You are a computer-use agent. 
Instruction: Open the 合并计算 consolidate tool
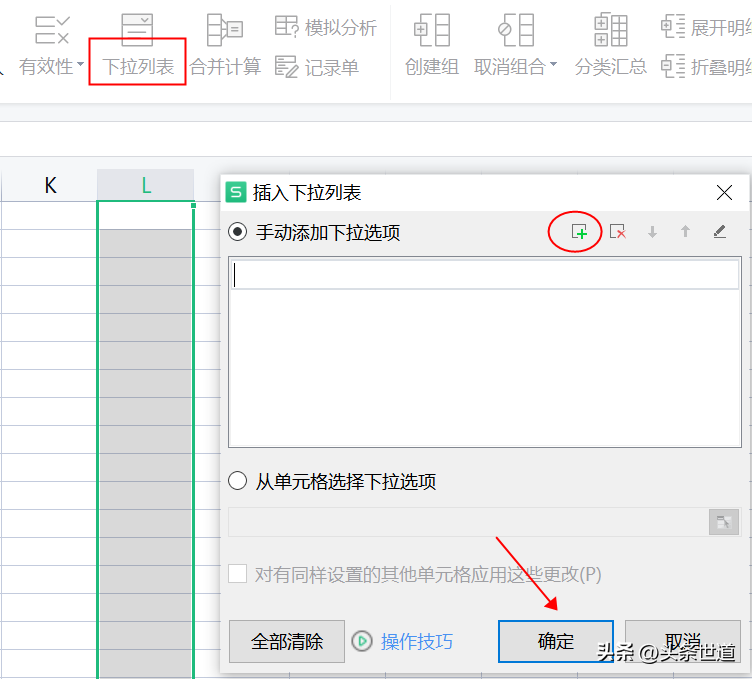tap(225, 46)
